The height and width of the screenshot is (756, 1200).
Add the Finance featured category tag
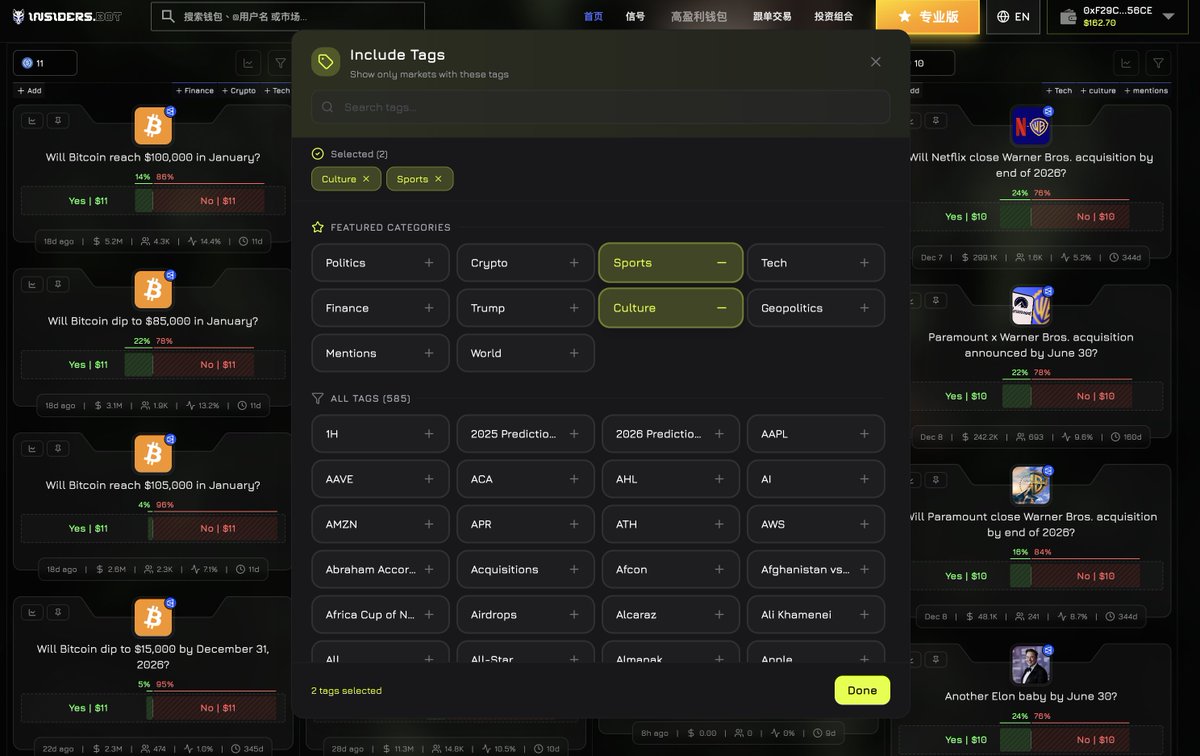tap(380, 308)
